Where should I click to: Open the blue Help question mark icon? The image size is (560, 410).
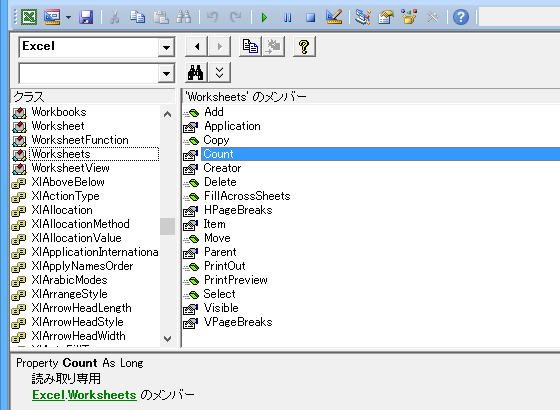[x=461, y=17]
